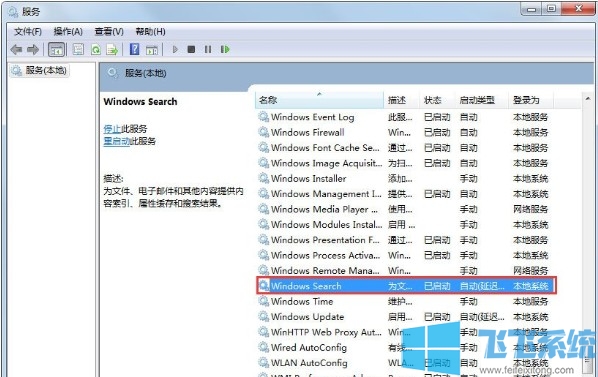Sort by the 登录为 column header
598x377 pixels.
(x=530, y=100)
